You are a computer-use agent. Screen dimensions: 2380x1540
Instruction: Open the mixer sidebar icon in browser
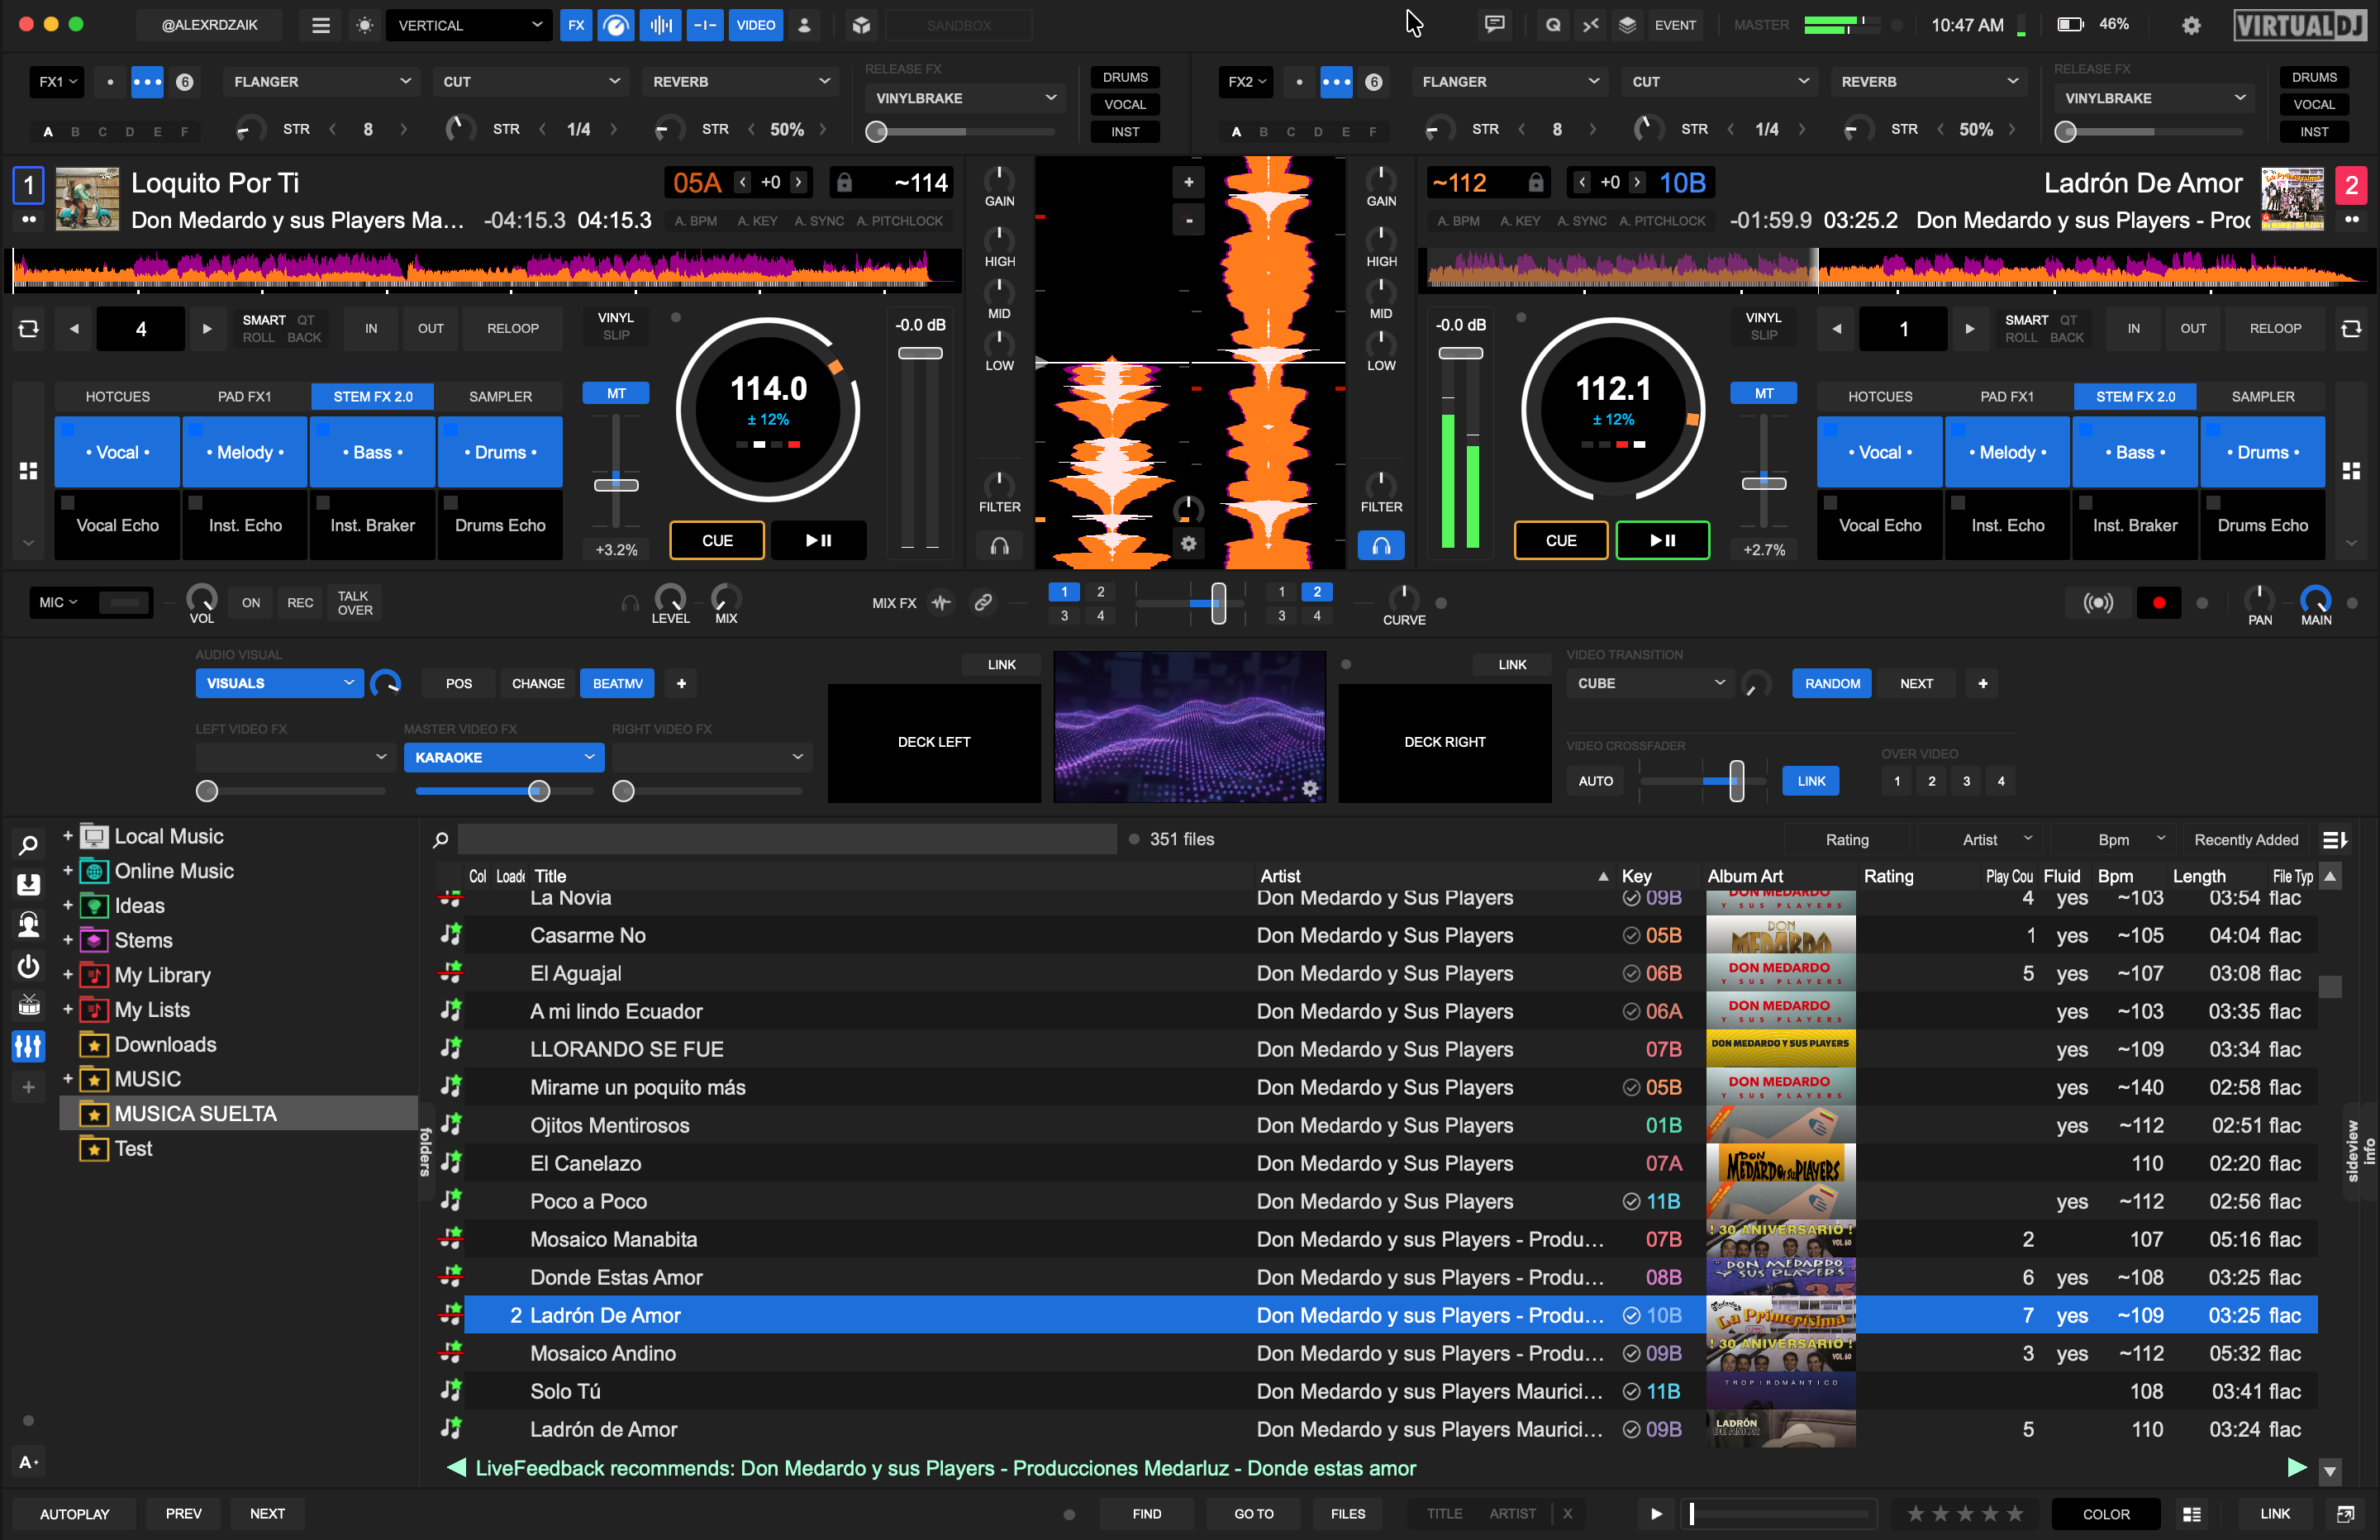click(x=28, y=1046)
